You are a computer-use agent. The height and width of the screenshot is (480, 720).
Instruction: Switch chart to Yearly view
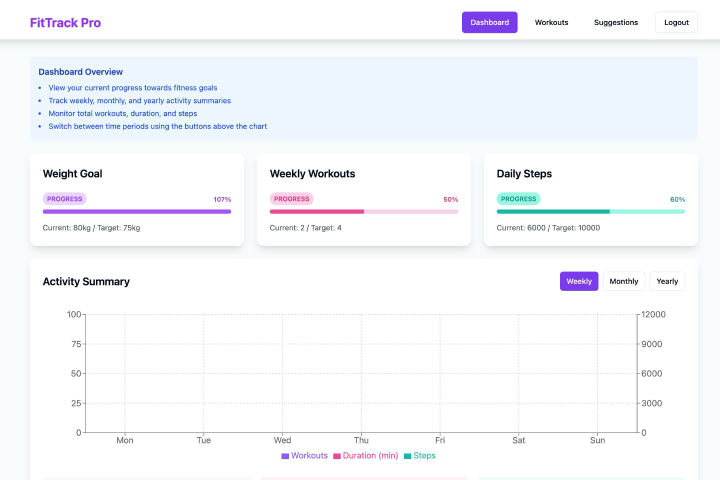coord(667,281)
